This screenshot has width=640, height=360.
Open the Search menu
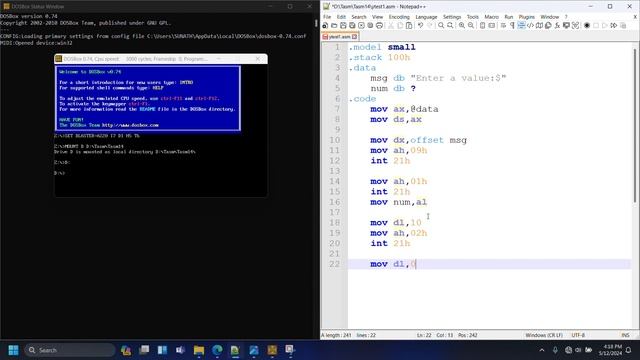(359, 17)
